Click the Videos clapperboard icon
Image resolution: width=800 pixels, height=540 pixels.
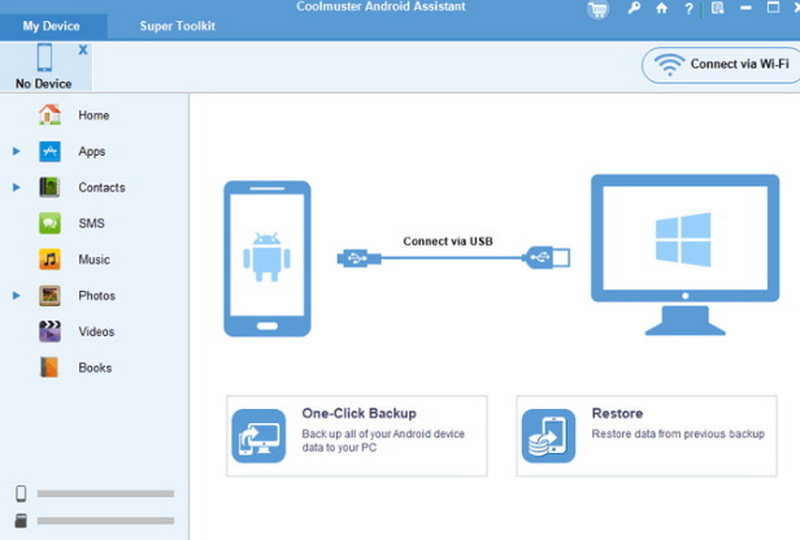[x=49, y=331]
